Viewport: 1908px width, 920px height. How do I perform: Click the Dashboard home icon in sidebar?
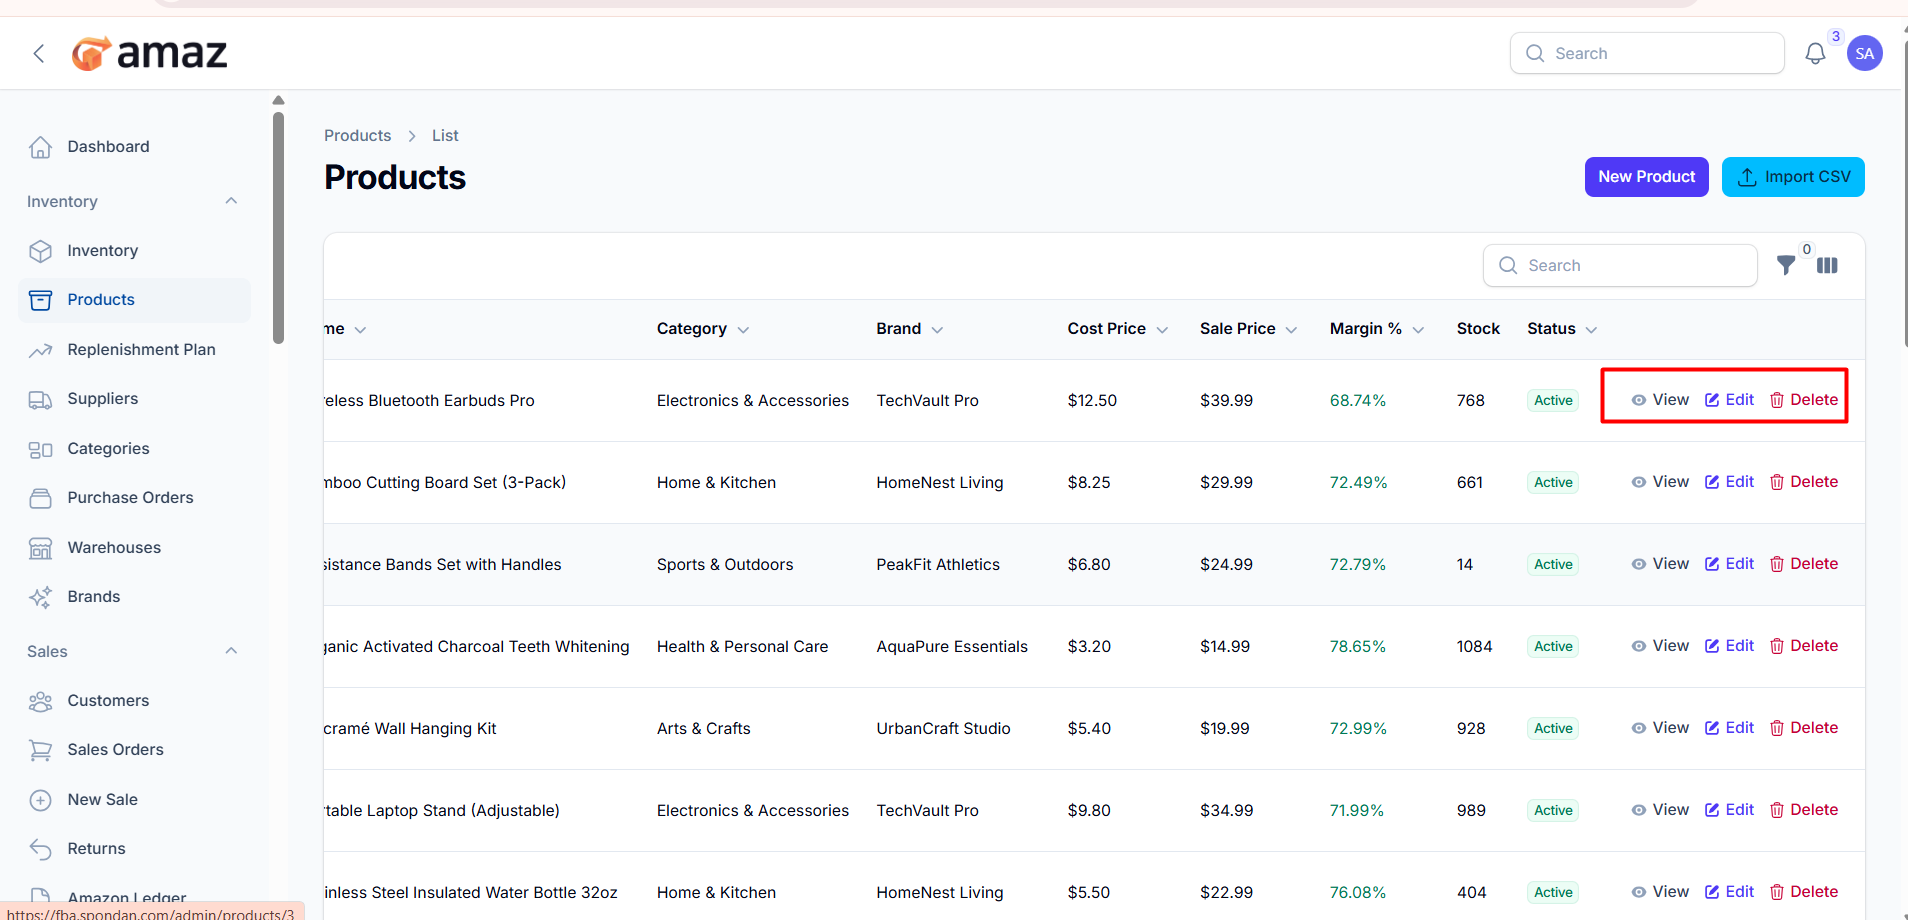click(40, 147)
